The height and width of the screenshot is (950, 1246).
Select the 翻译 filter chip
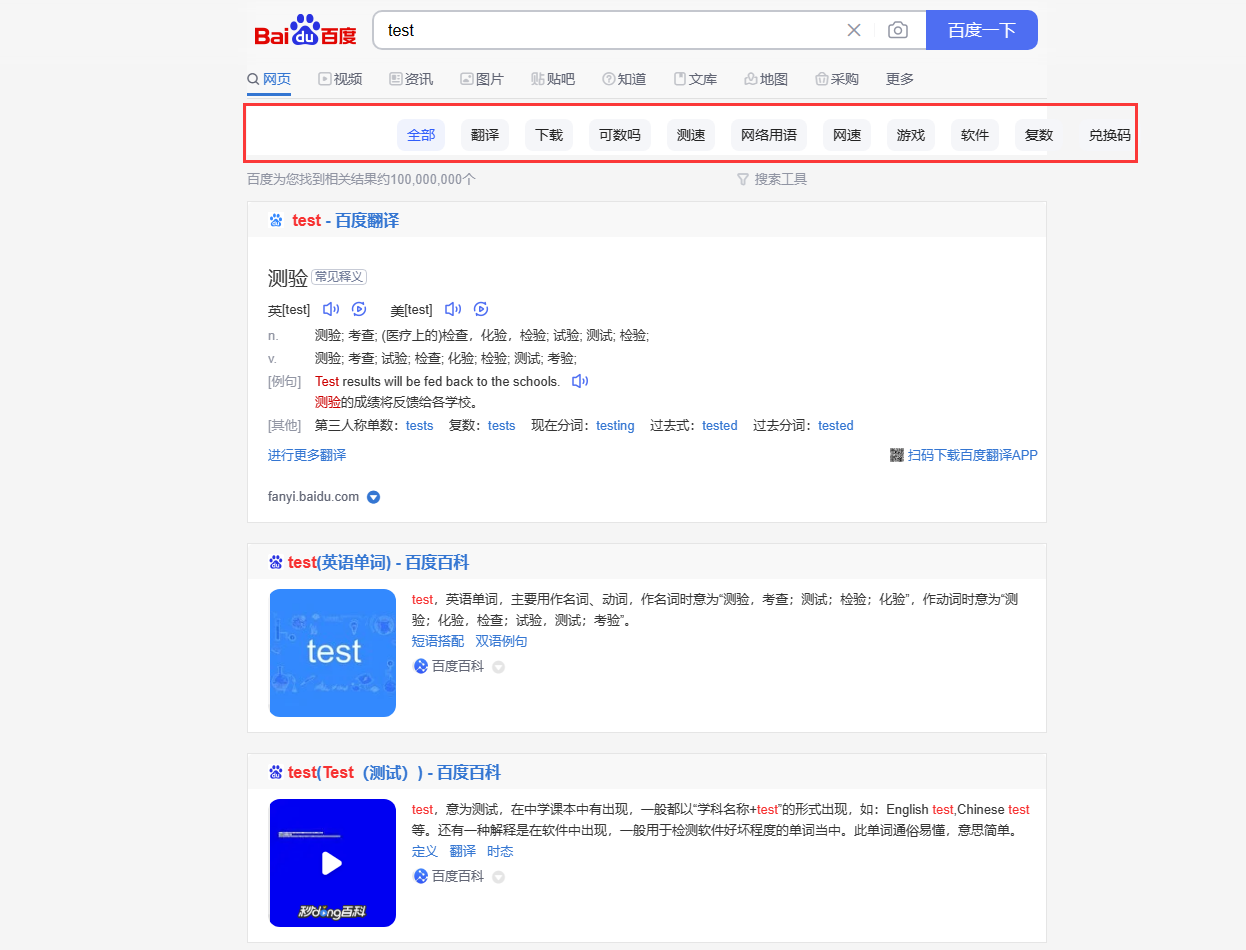point(484,134)
